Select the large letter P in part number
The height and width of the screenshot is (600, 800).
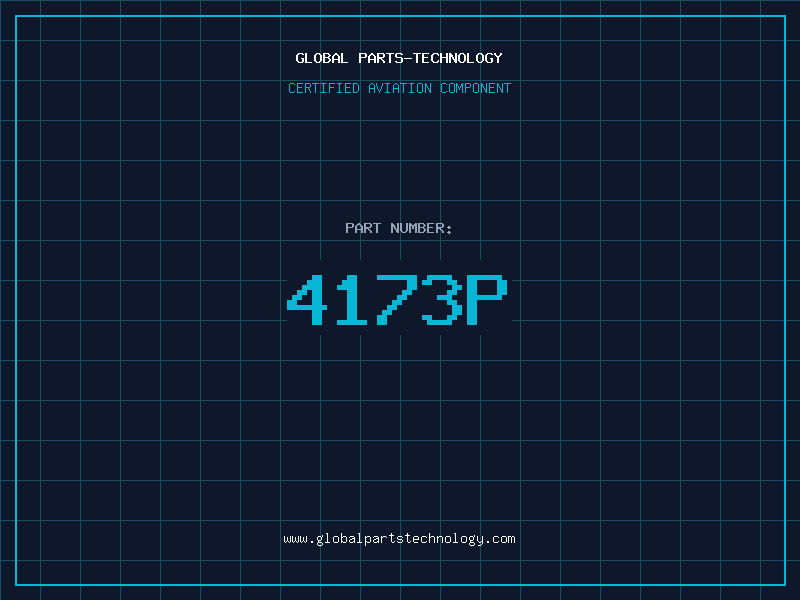(x=487, y=299)
